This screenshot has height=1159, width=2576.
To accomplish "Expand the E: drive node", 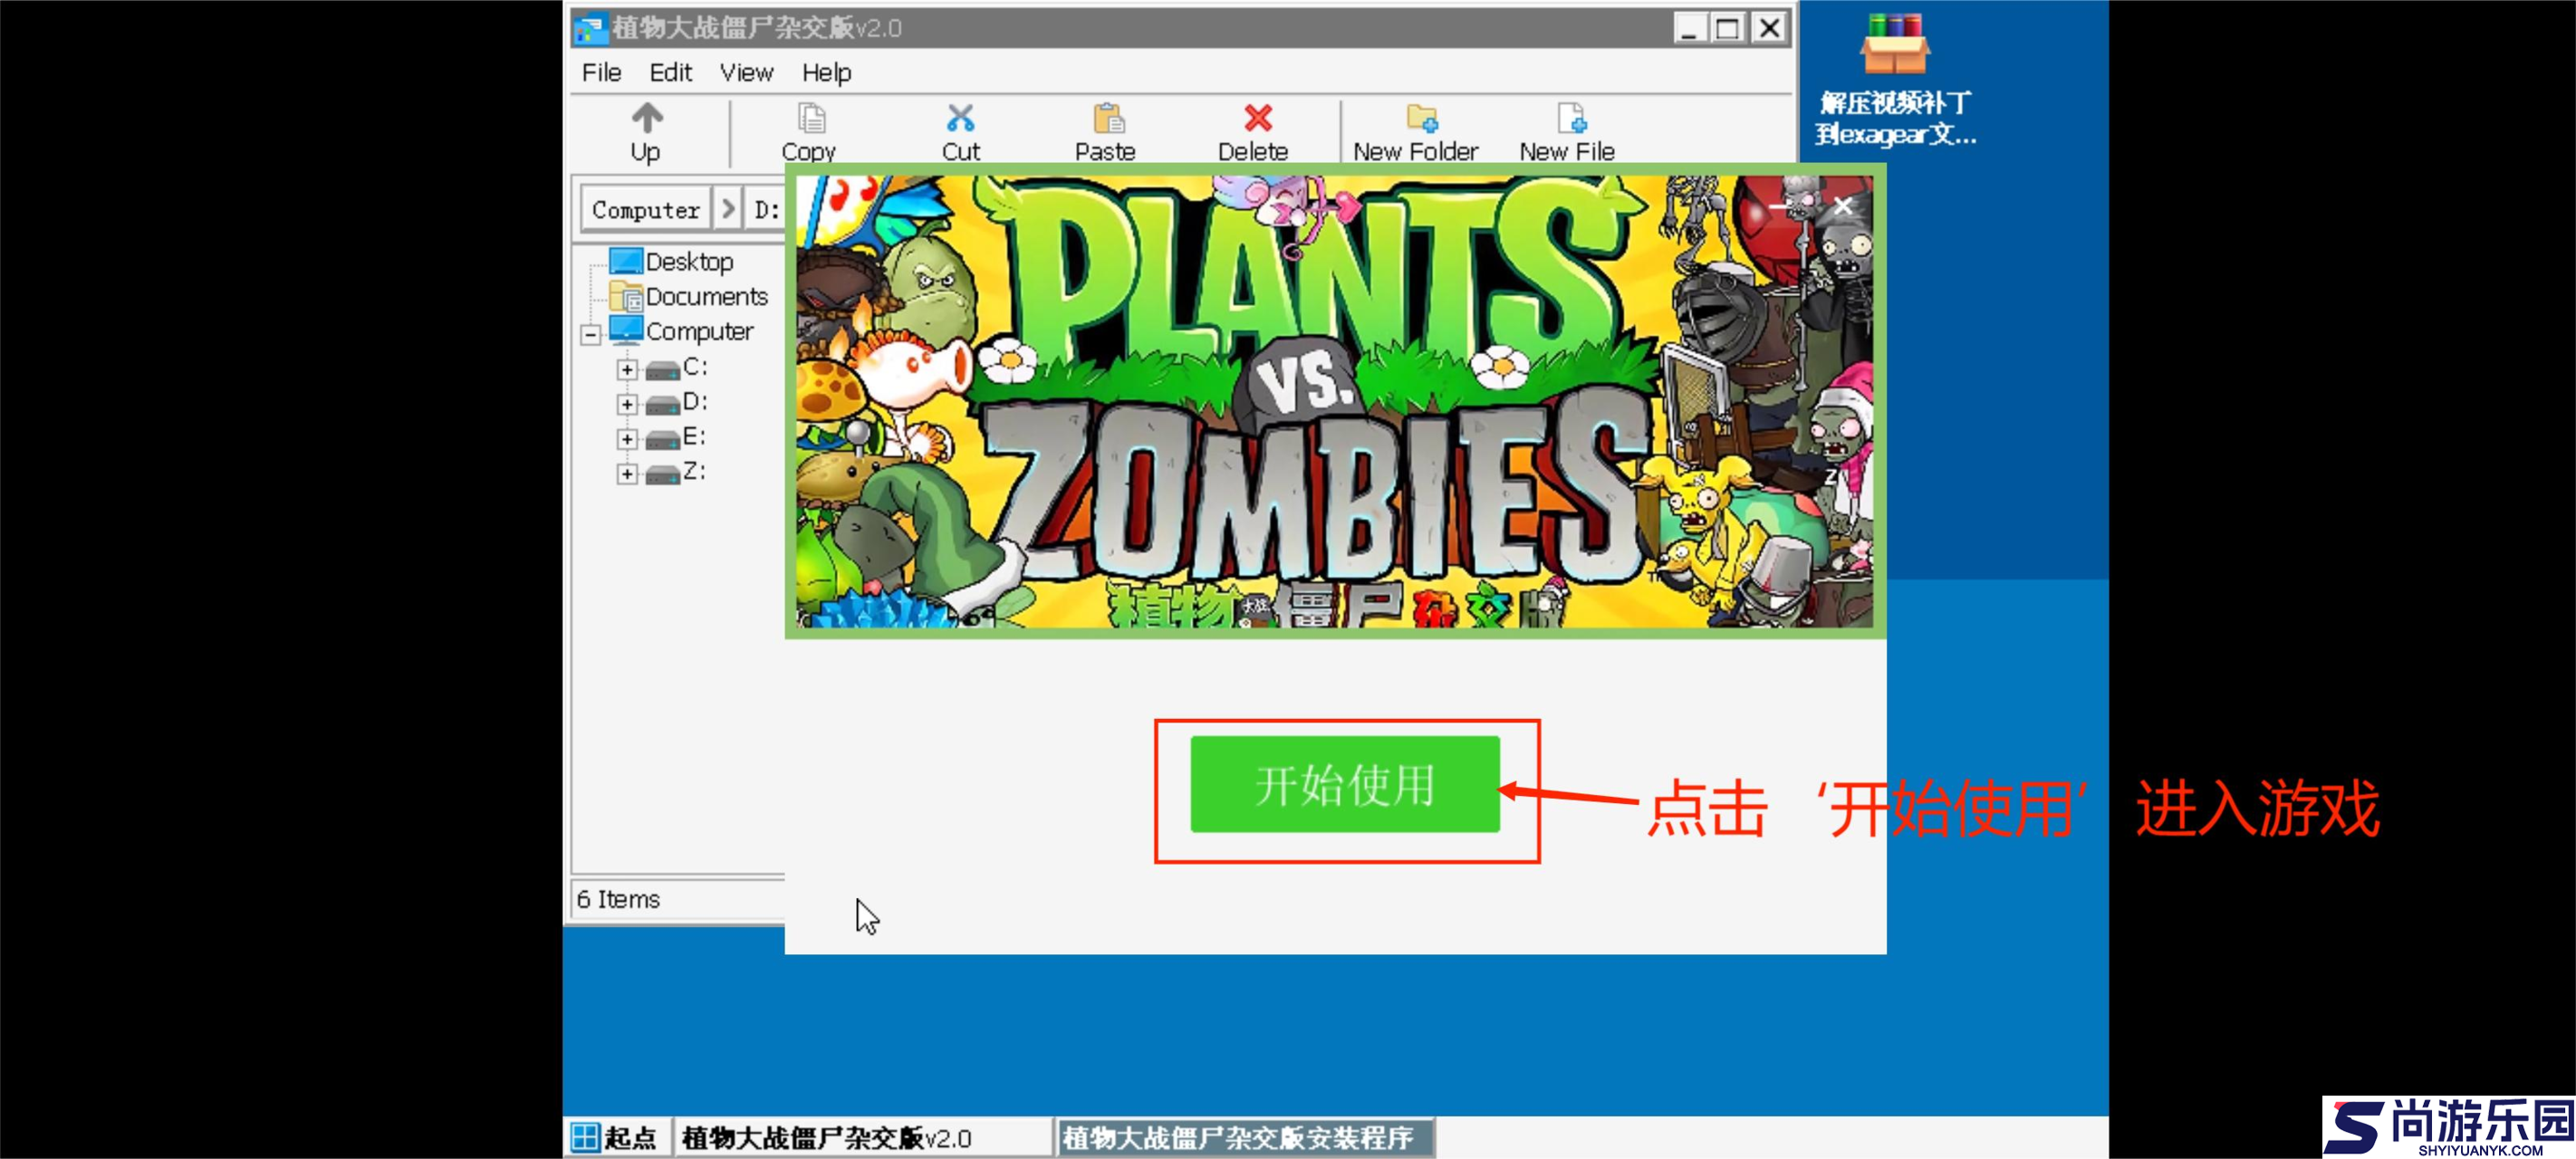I will click(627, 439).
